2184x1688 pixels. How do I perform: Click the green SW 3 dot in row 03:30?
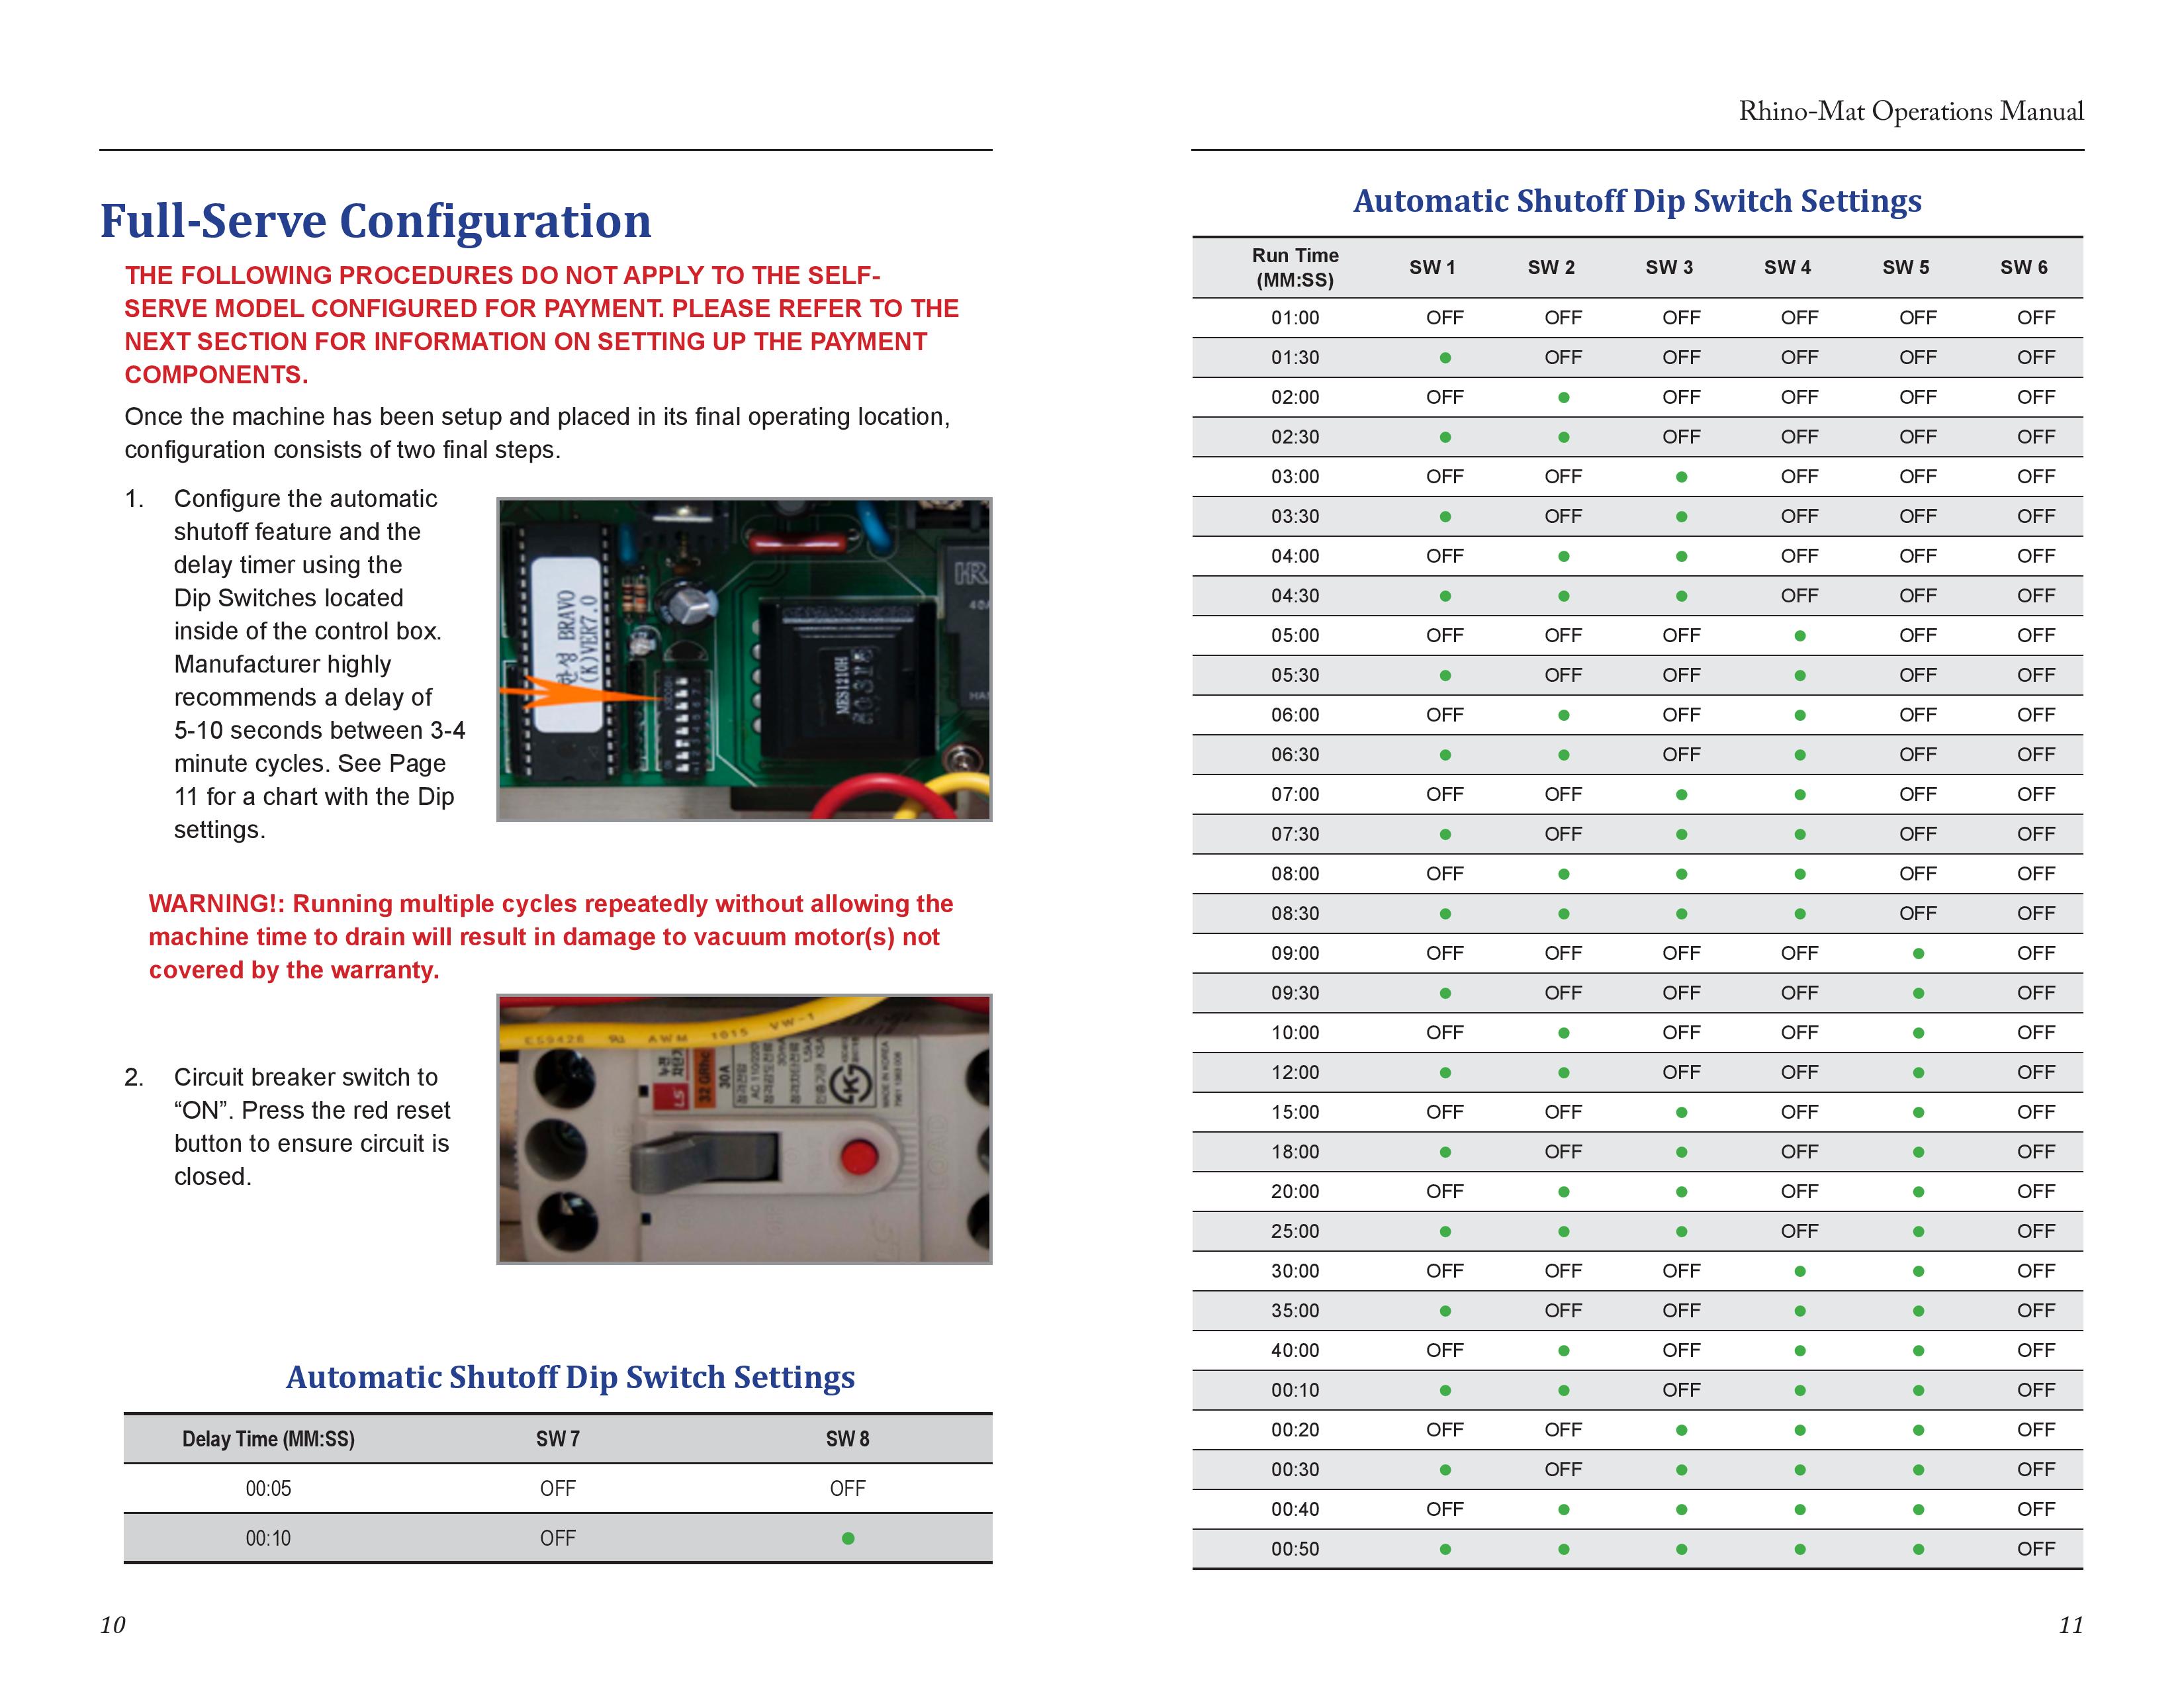click(x=1681, y=517)
